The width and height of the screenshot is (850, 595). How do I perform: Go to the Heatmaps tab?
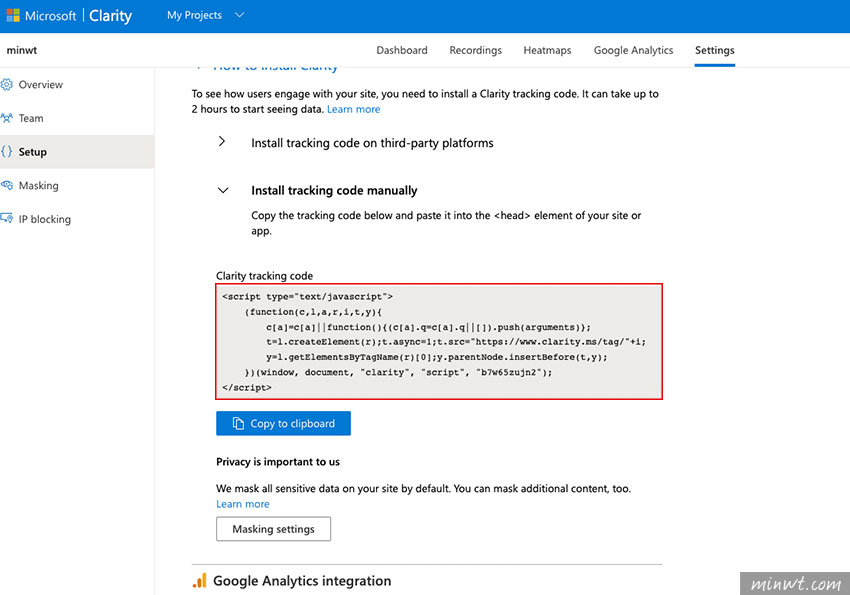pos(547,50)
